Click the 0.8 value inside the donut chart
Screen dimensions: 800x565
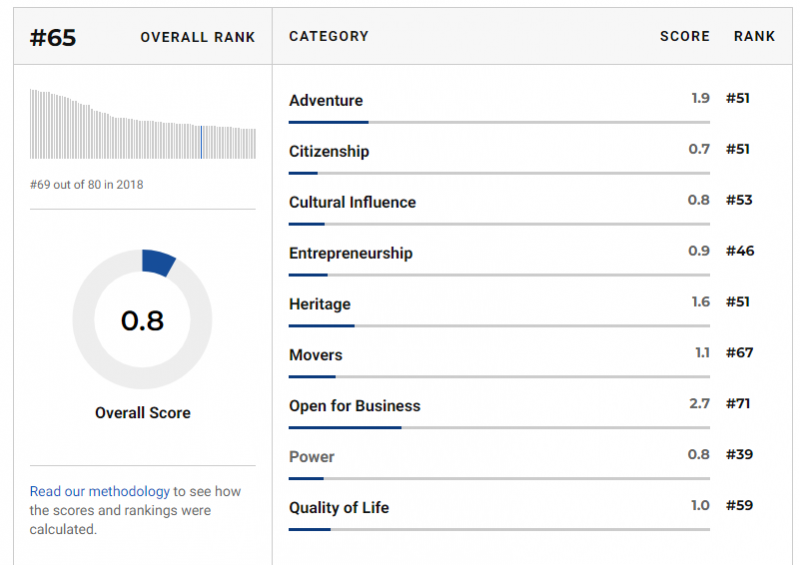pyautogui.click(x=142, y=320)
